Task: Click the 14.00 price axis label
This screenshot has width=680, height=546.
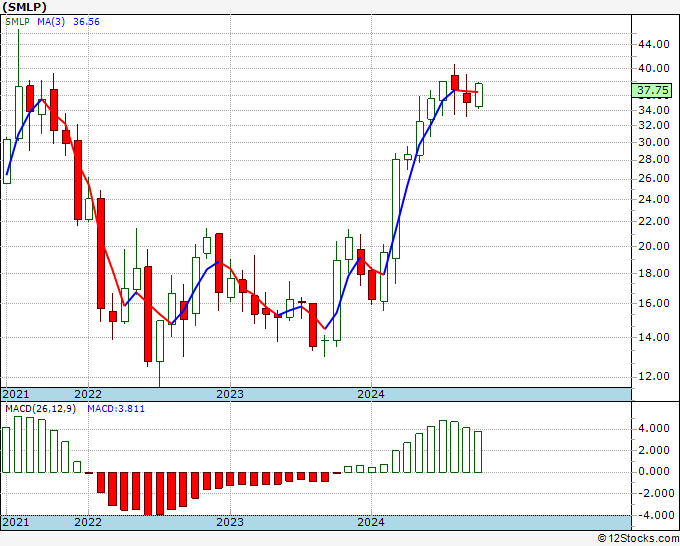Action: (654, 337)
